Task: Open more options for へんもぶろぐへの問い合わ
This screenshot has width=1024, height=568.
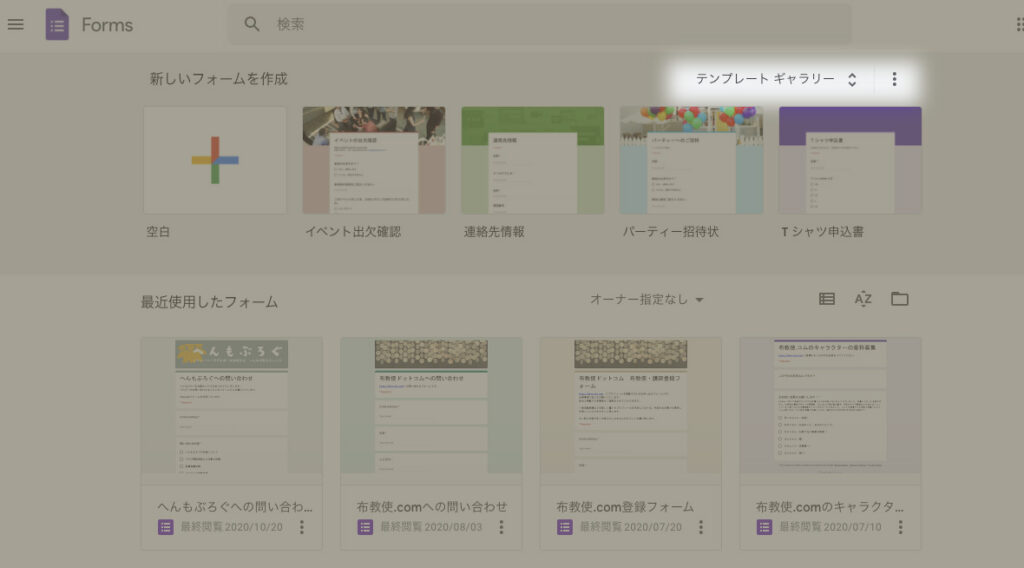Action: tap(302, 527)
